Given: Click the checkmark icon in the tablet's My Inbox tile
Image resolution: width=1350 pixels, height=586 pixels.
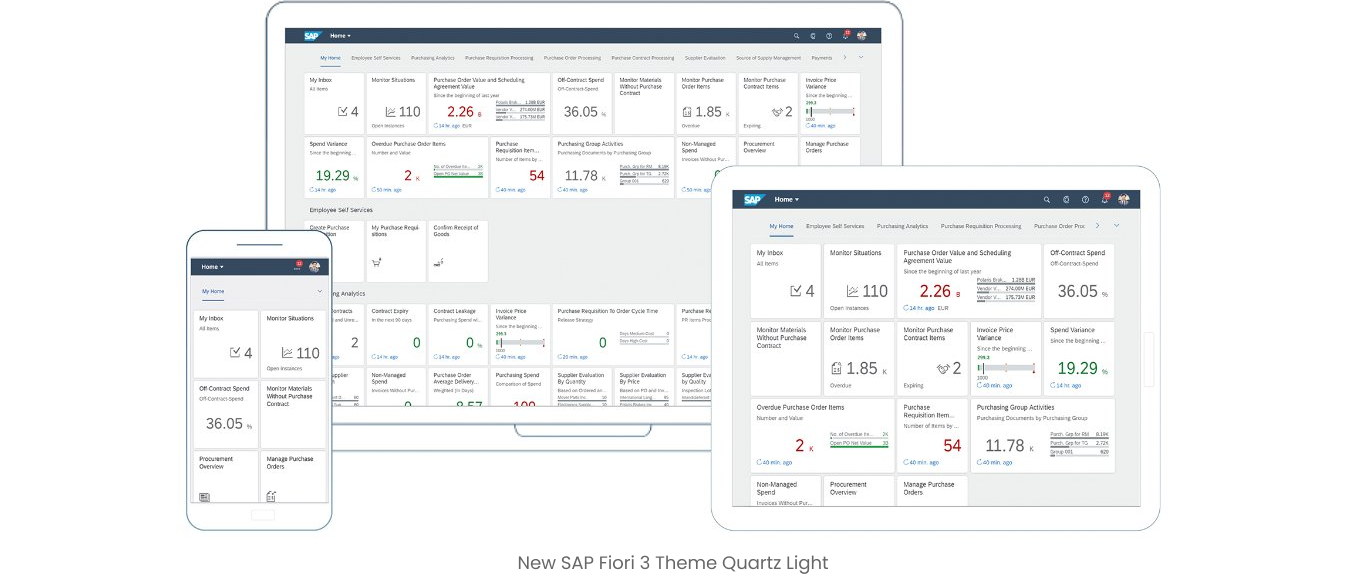Looking at the screenshot, I should [x=796, y=291].
